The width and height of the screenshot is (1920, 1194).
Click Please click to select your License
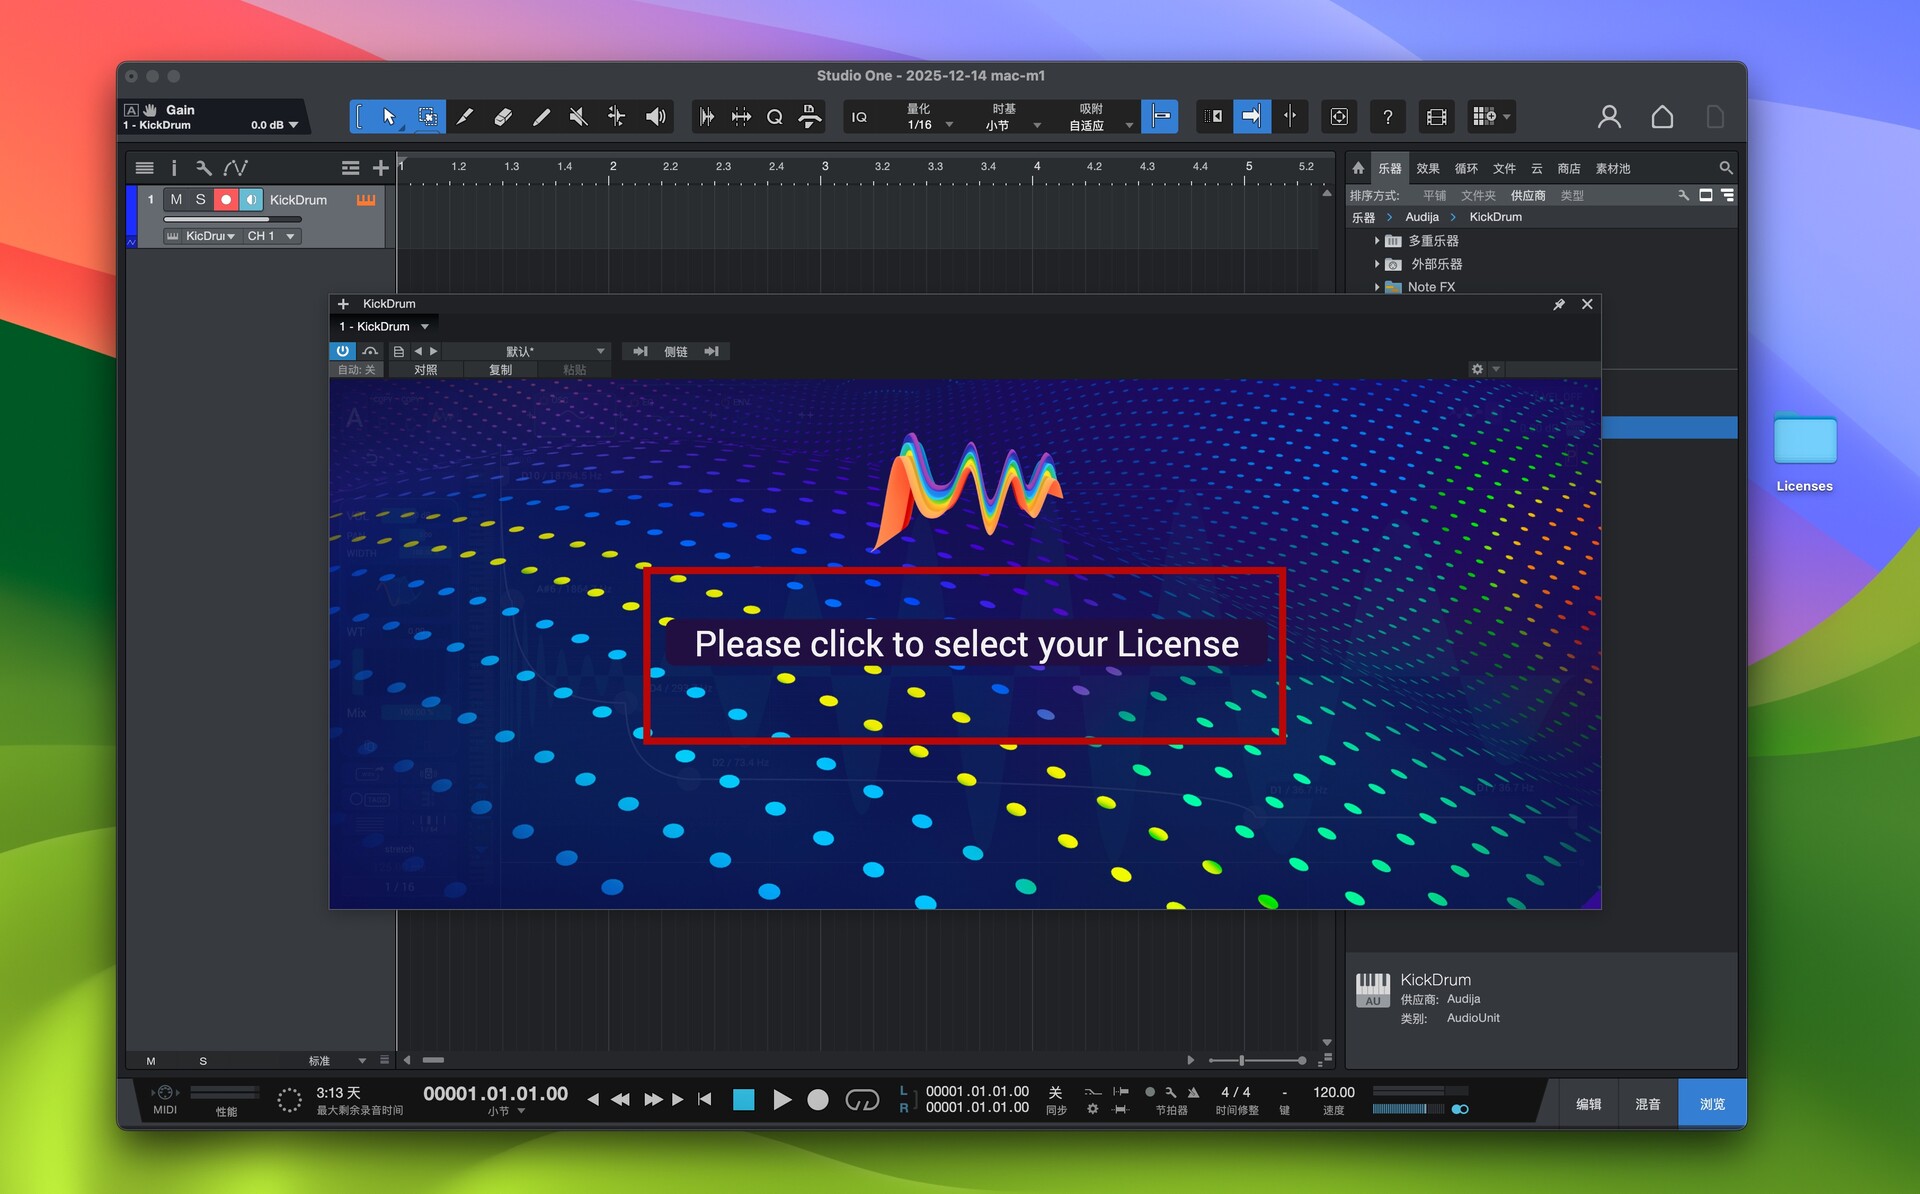click(x=965, y=645)
